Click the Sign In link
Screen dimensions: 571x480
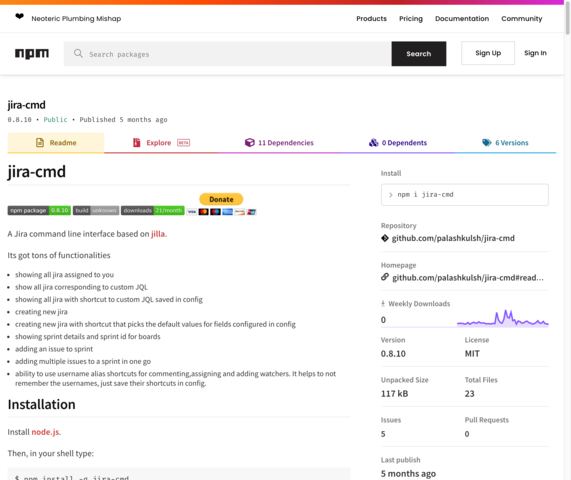(x=535, y=53)
